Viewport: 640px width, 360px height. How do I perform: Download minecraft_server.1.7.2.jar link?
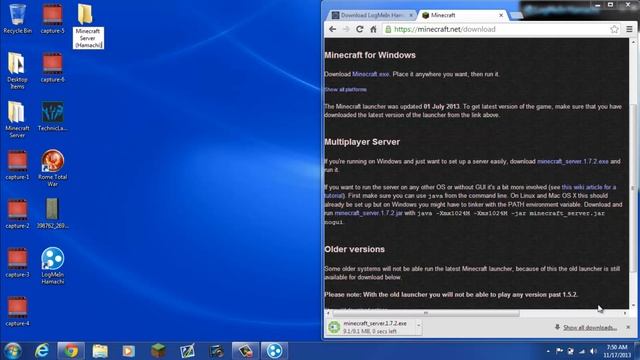pos(369,213)
